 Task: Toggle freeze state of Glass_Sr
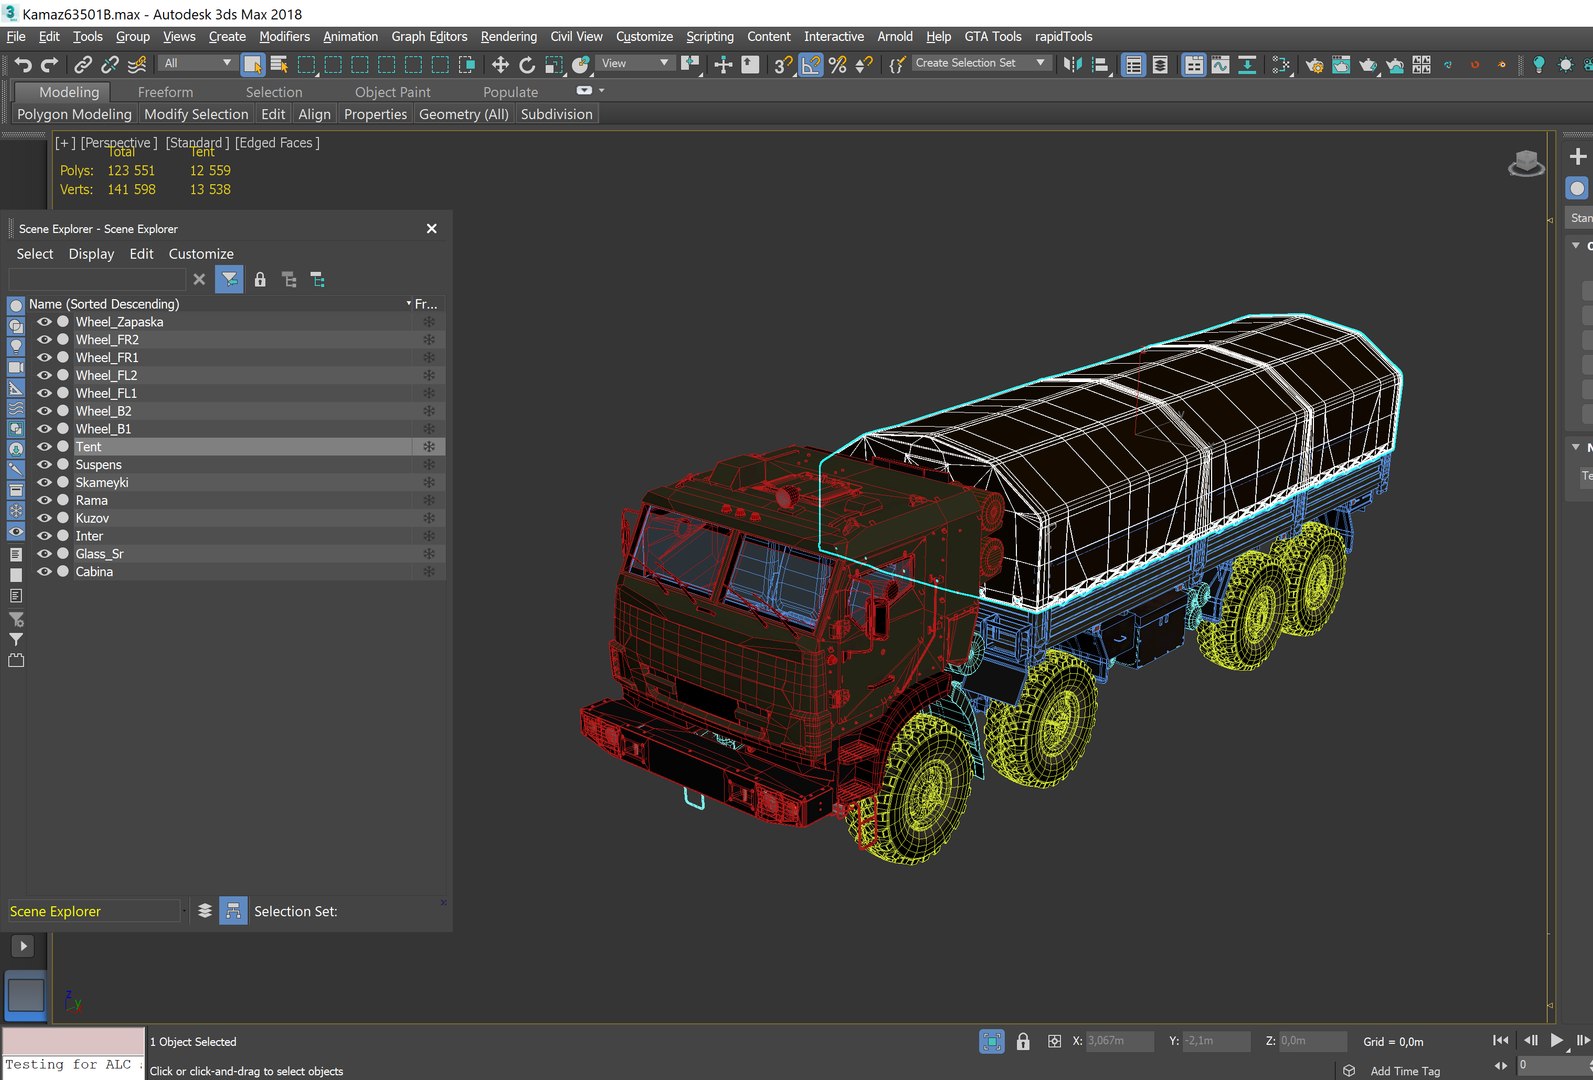point(429,554)
